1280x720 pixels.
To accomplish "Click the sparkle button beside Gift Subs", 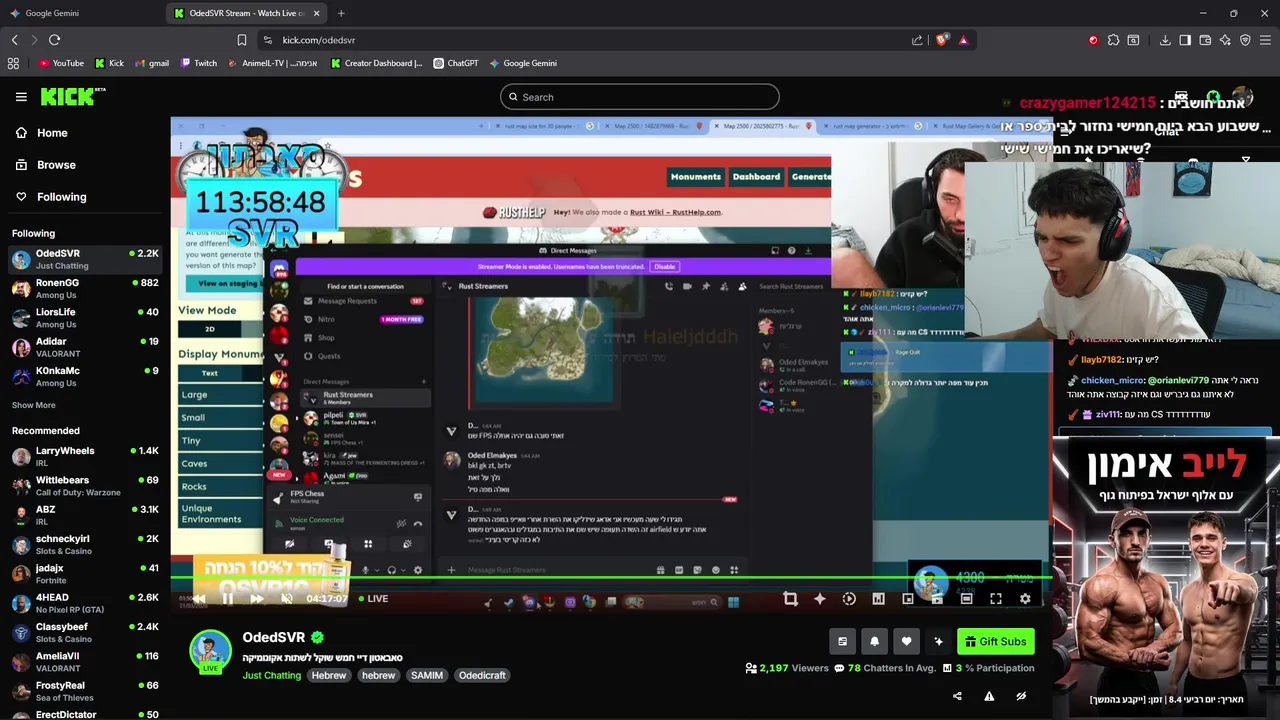I will (938, 641).
